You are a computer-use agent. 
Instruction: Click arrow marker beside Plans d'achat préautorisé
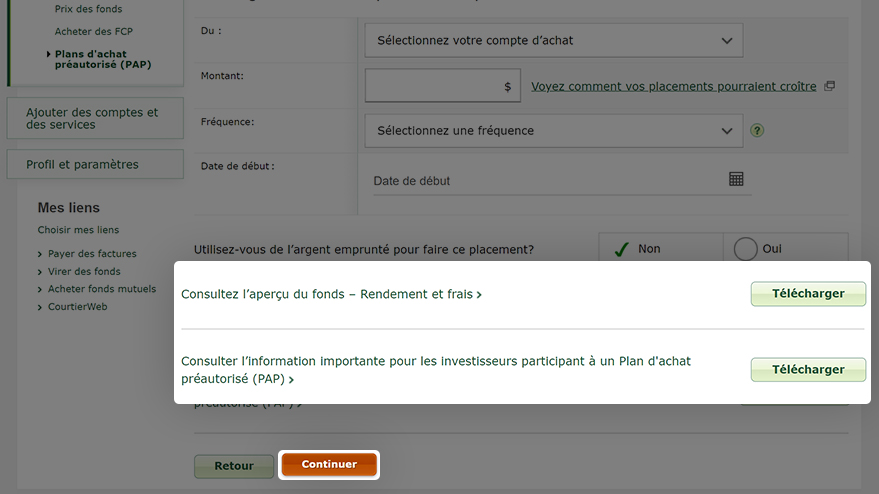[49, 54]
